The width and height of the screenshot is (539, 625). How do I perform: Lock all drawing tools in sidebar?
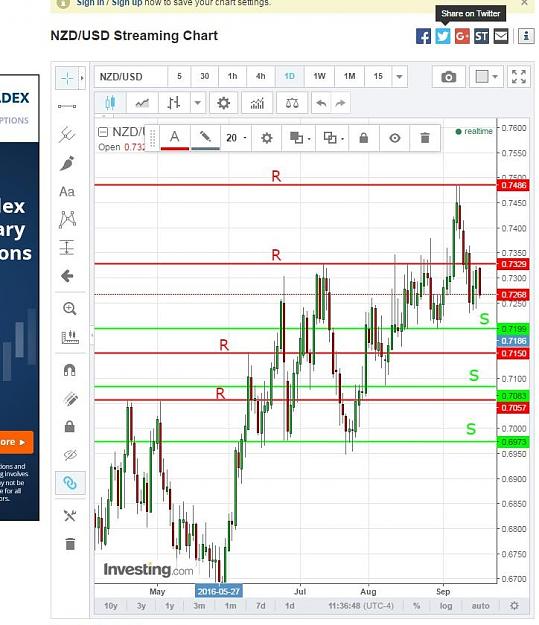coord(70,426)
